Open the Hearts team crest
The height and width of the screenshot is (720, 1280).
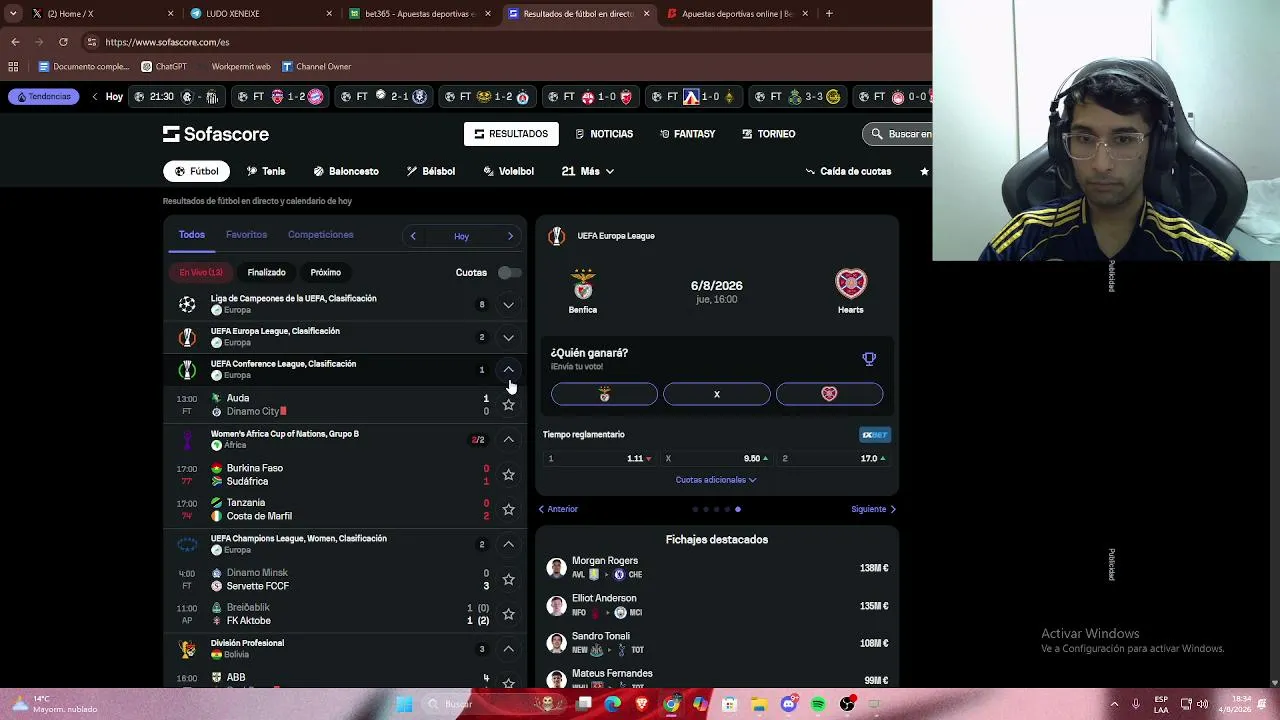pyautogui.click(x=850, y=284)
